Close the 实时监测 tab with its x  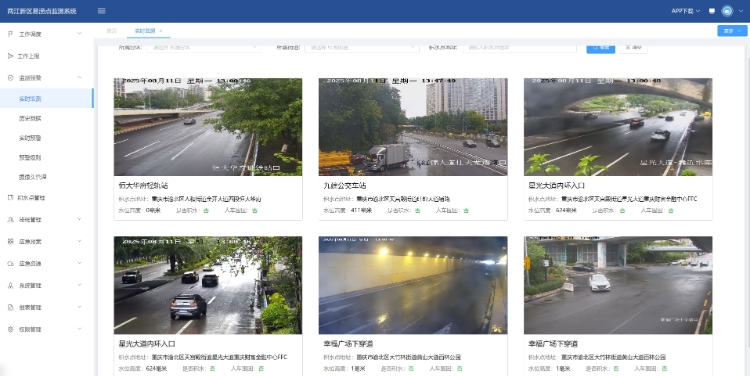(161, 31)
